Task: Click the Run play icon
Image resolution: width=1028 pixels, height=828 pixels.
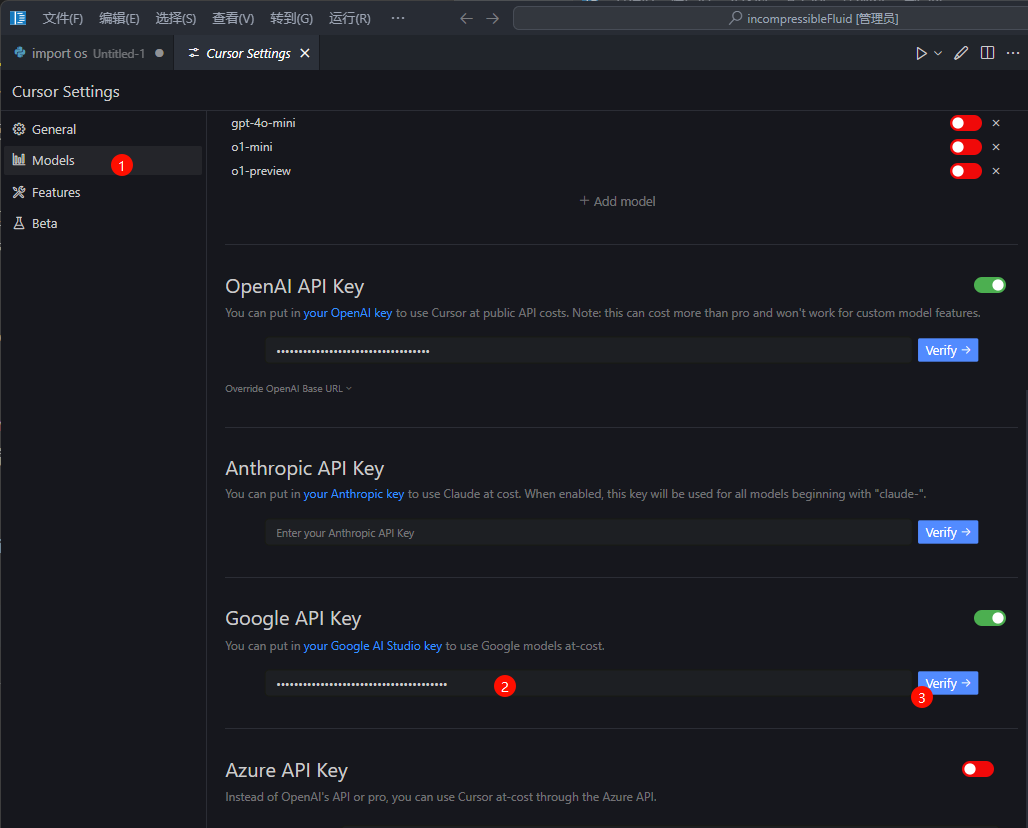Action: pos(921,53)
